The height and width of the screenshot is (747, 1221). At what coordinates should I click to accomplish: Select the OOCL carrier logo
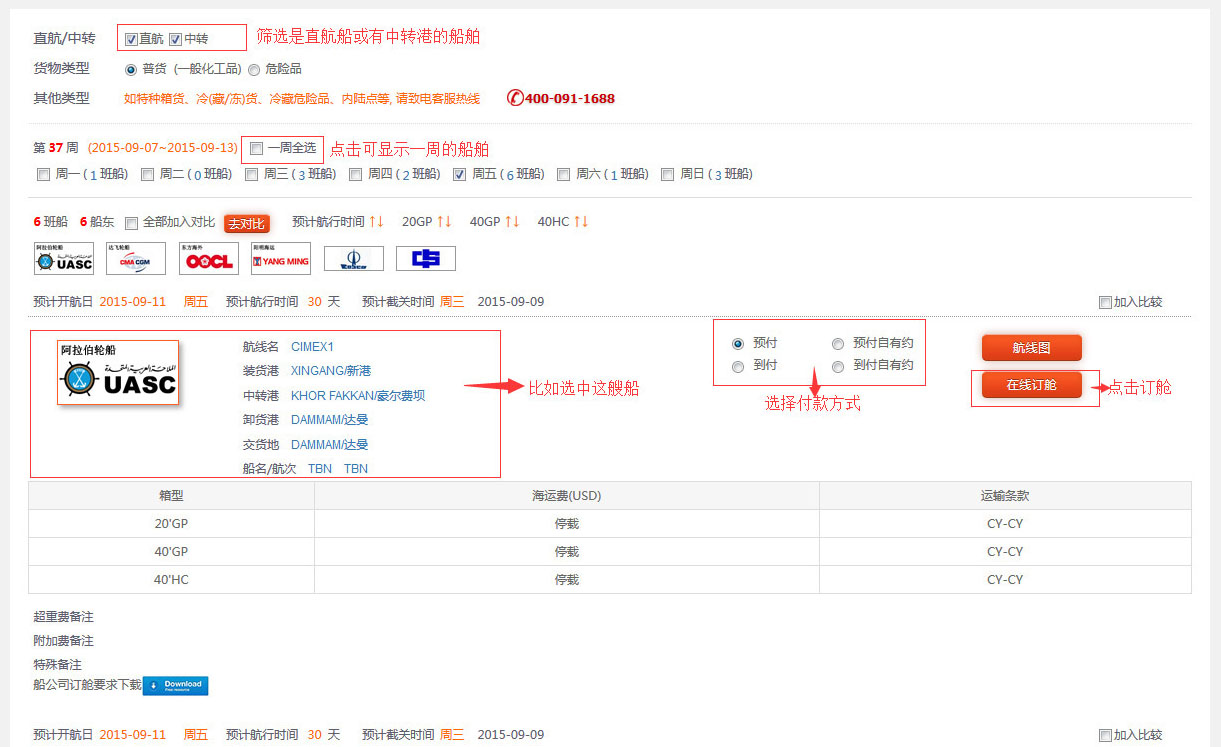(x=209, y=258)
